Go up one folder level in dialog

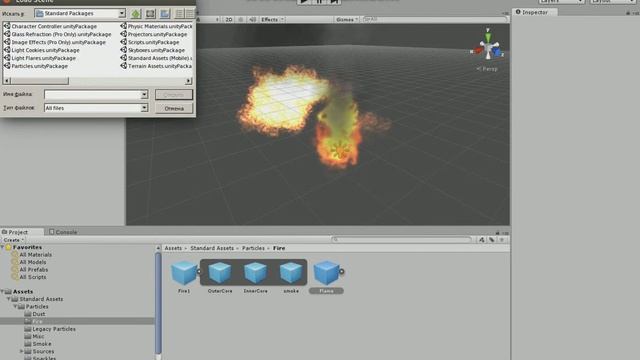(x=136, y=13)
